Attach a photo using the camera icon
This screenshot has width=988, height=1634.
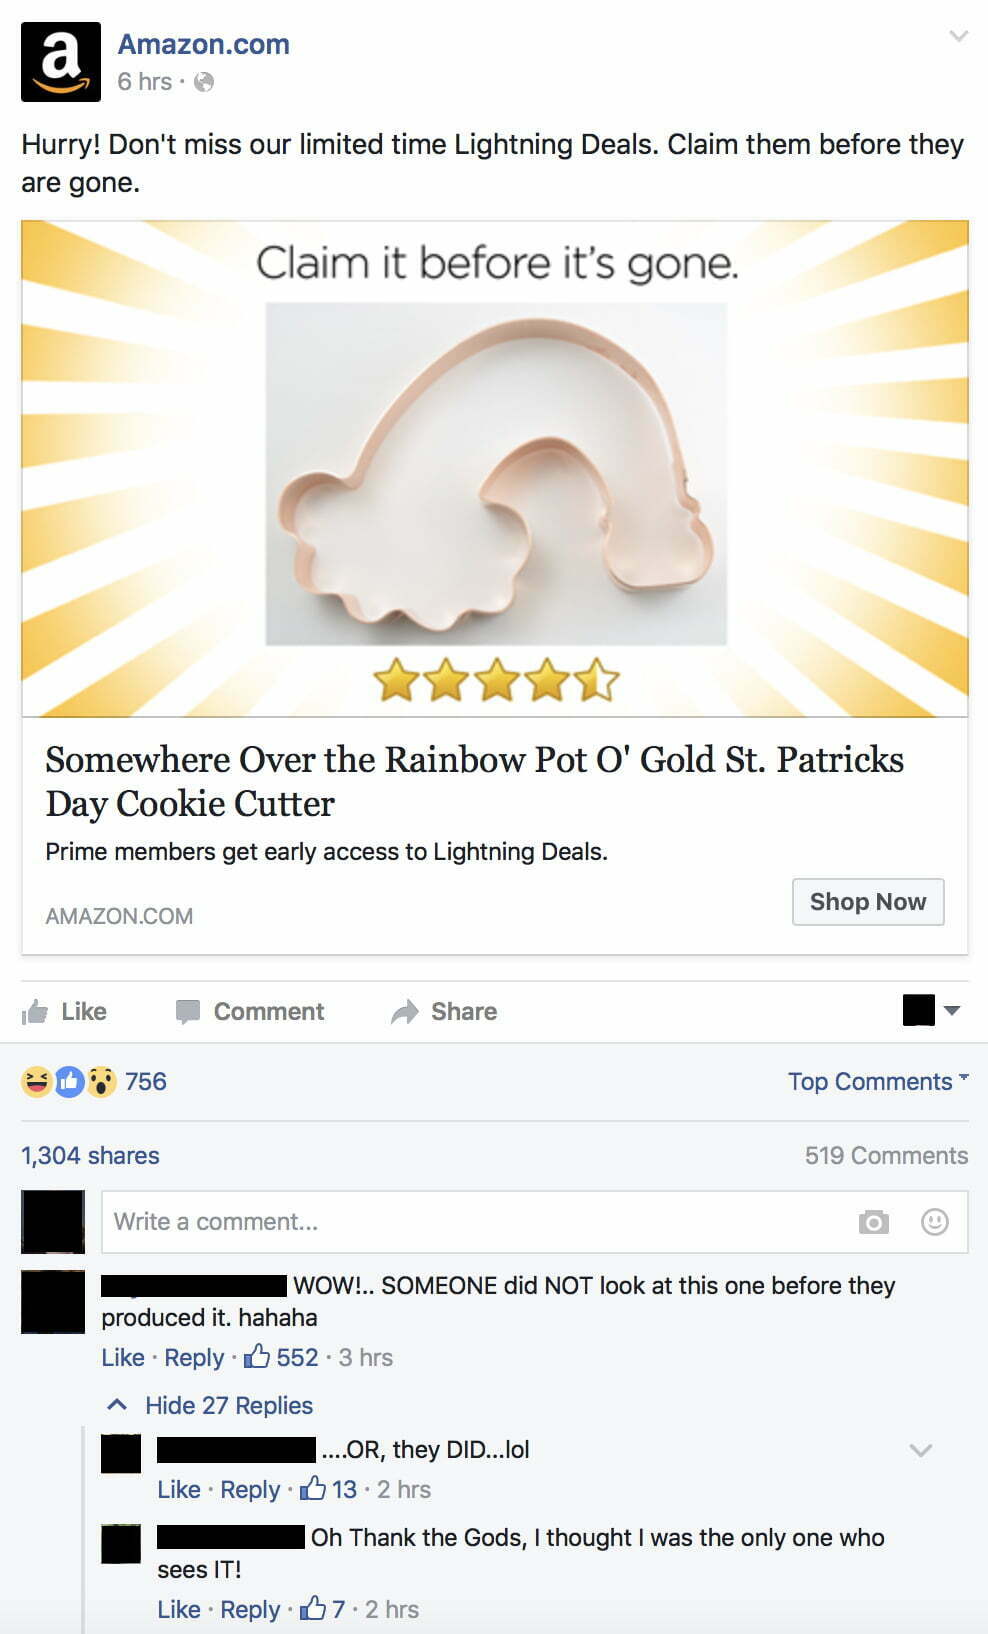click(873, 1222)
